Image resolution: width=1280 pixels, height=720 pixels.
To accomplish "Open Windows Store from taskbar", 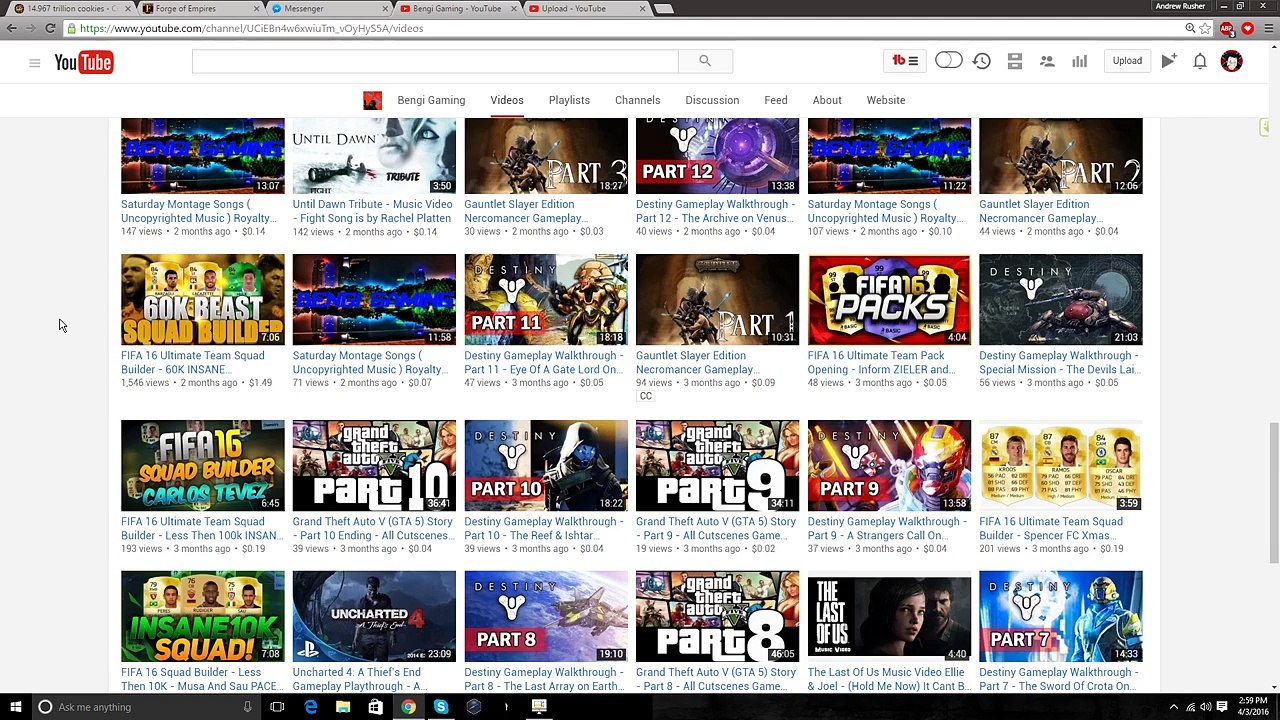I will pyautogui.click(x=375, y=707).
